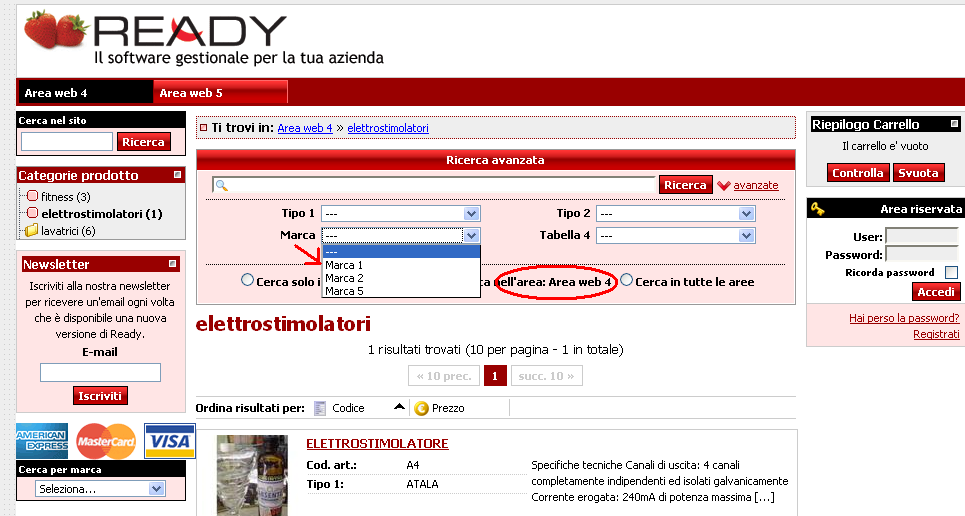The height and width of the screenshot is (516, 965).
Task: Click the lavatrici folder icon
Action: (x=31, y=231)
